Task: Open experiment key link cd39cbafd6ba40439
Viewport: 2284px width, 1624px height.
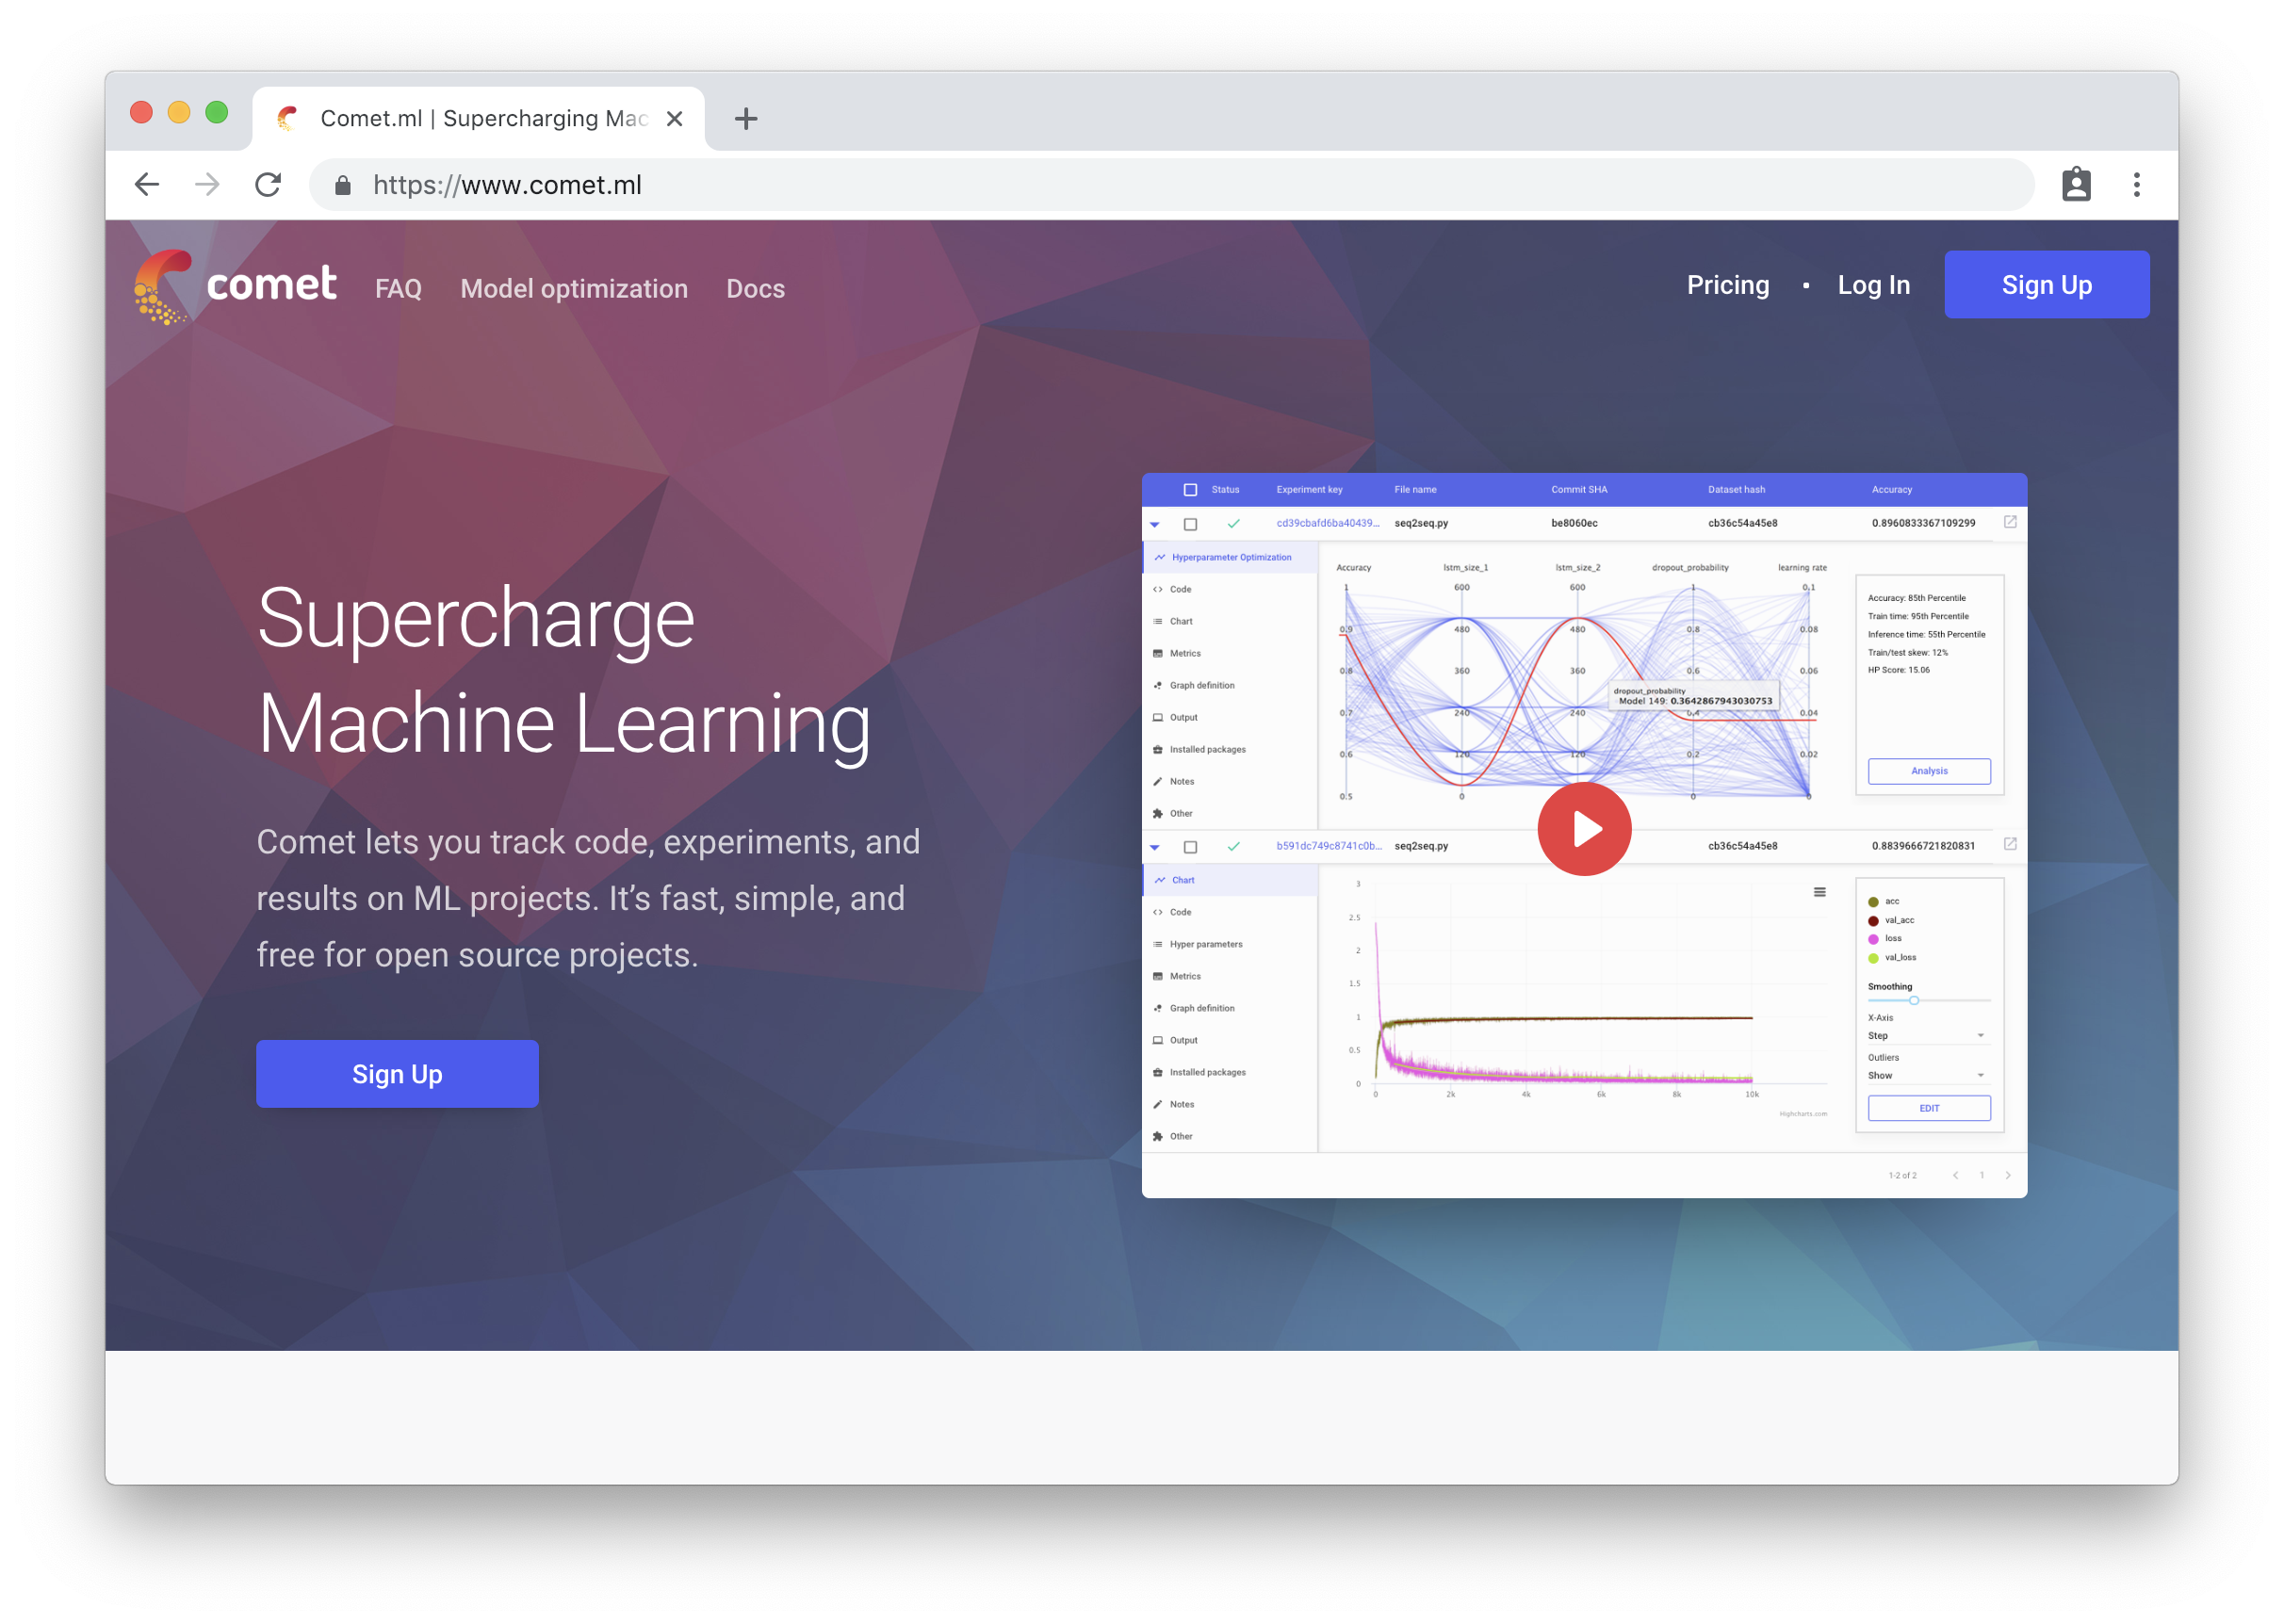Action: pyautogui.click(x=1327, y=523)
